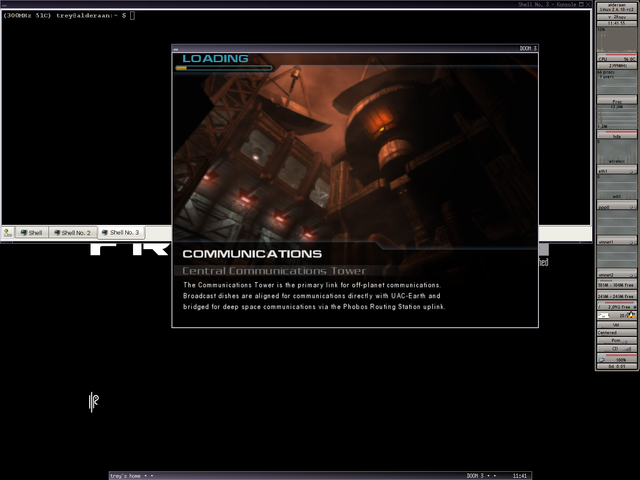640x480 pixels.
Task: Click the CPU temperature panel in GKrellM
Action: point(617,58)
